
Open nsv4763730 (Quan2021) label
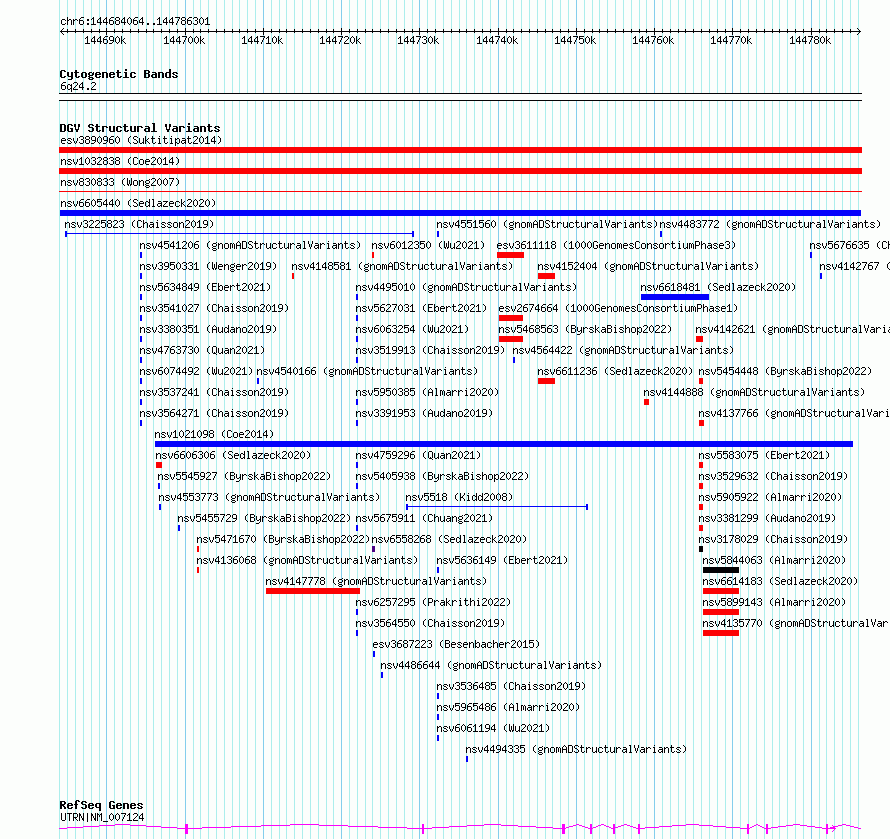[x=202, y=350]
